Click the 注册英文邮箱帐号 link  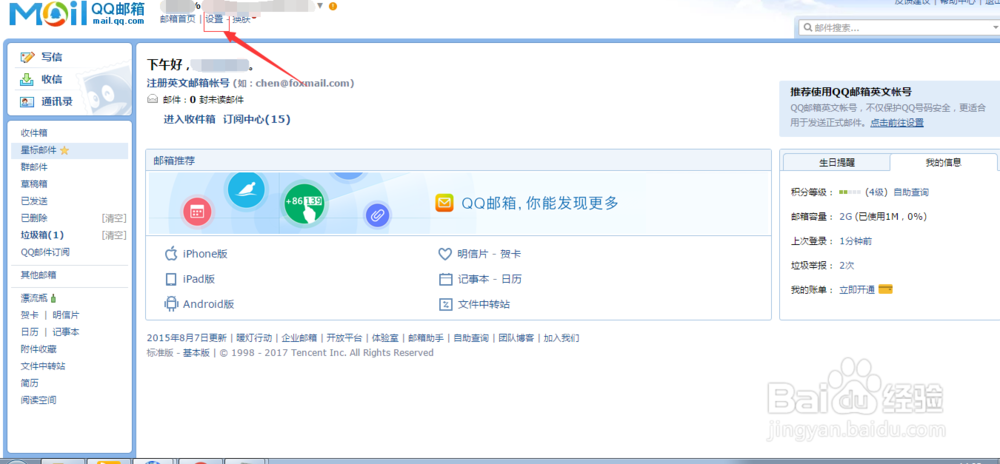[x=188, y=83]
